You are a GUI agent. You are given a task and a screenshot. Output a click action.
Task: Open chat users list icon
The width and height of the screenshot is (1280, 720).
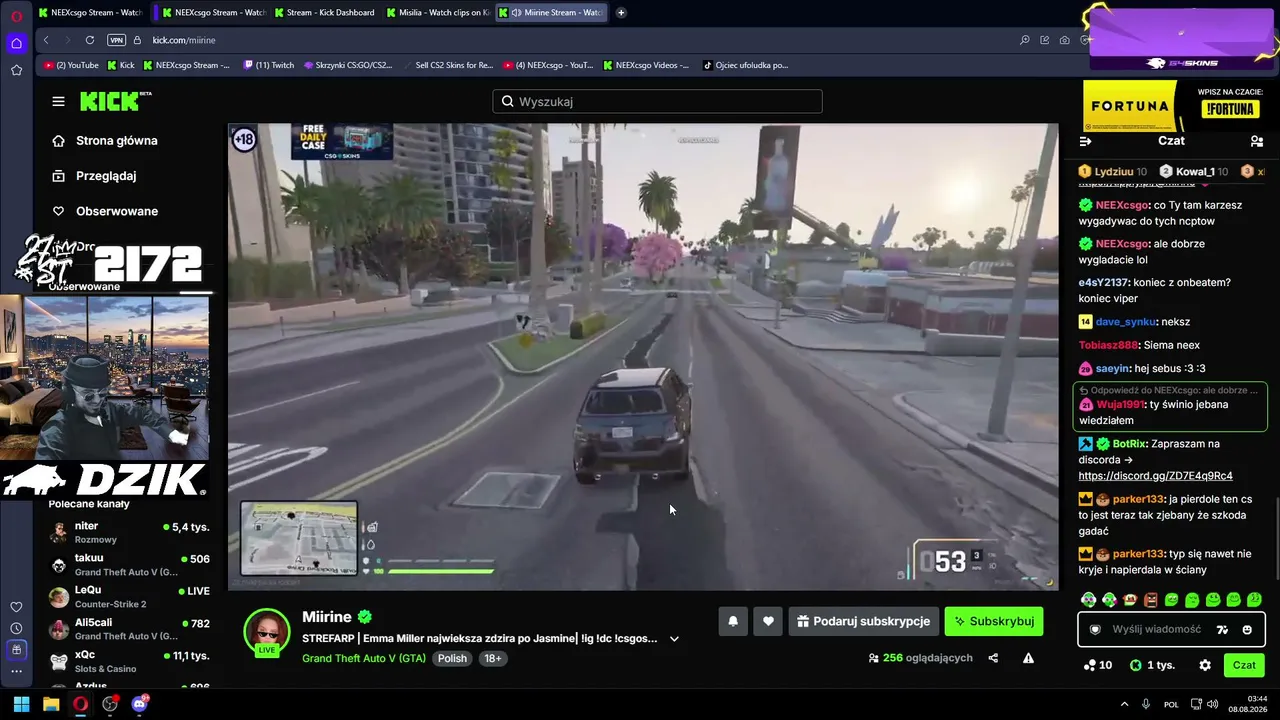tap(1256, 141)
